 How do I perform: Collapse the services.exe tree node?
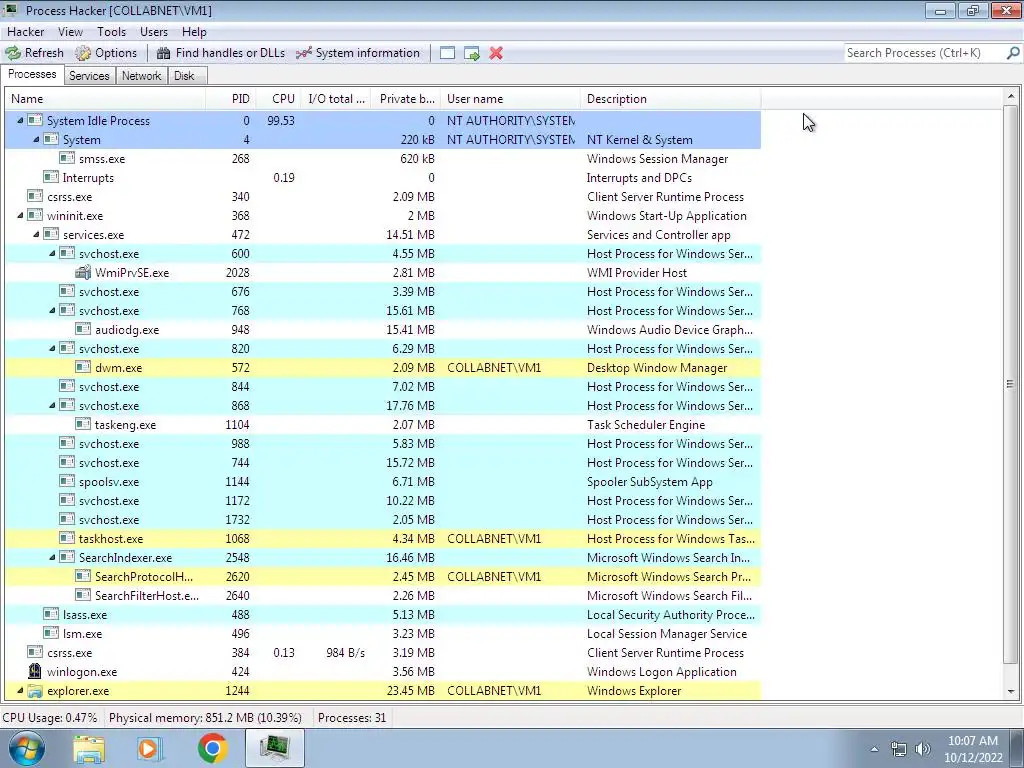(36, 234)
